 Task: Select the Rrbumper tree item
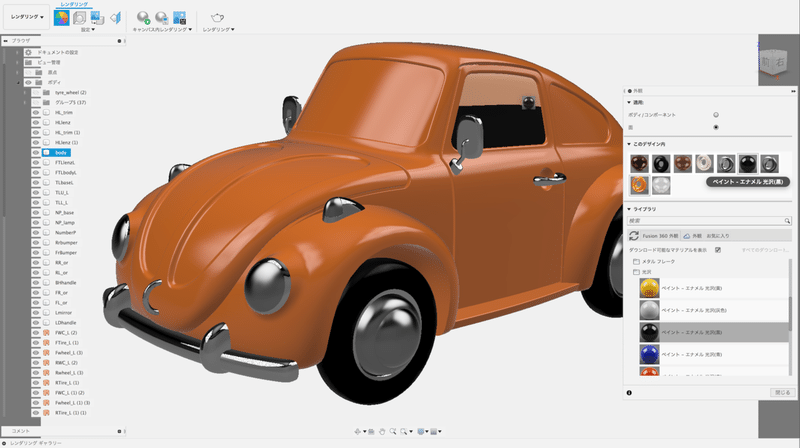(66, 243)
